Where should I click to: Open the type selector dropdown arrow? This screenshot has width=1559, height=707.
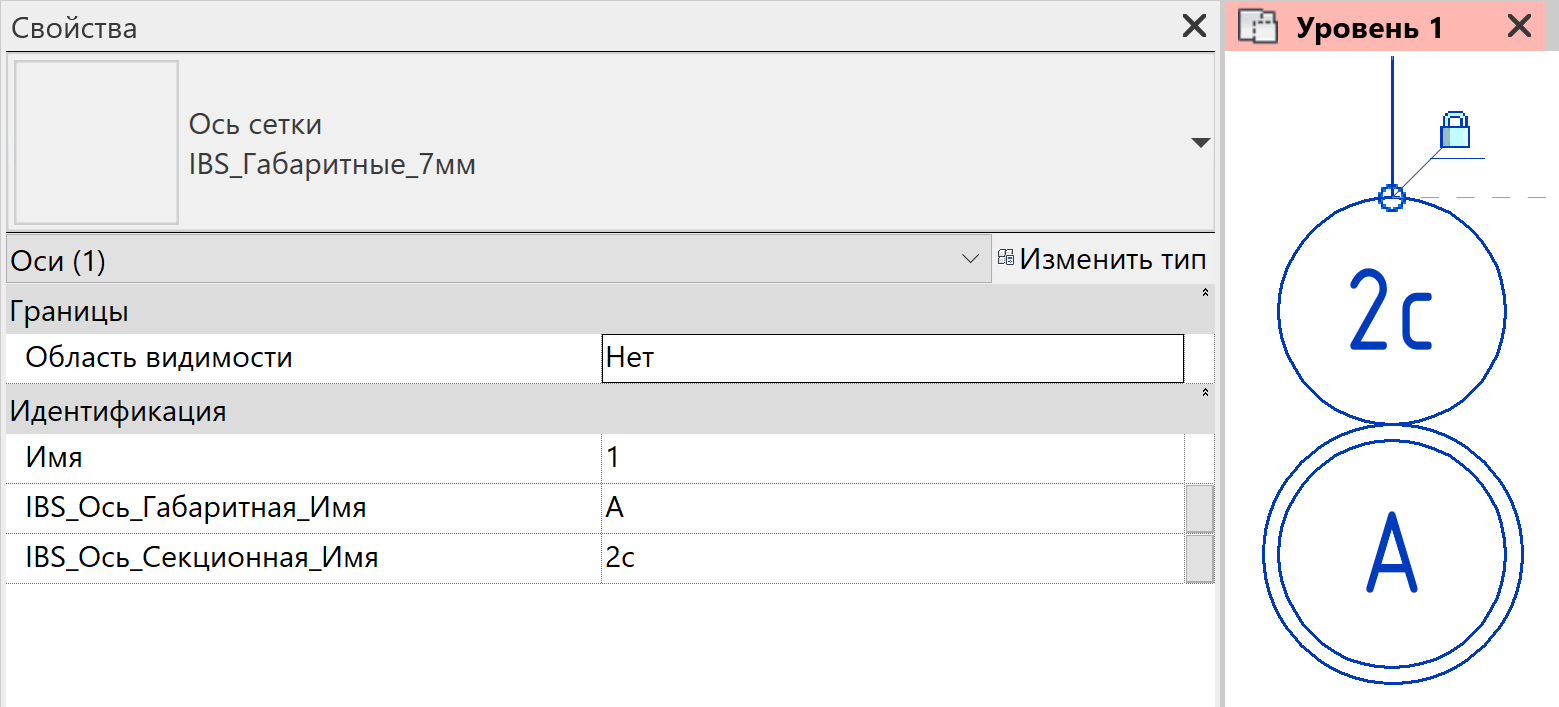[1201, 143]
